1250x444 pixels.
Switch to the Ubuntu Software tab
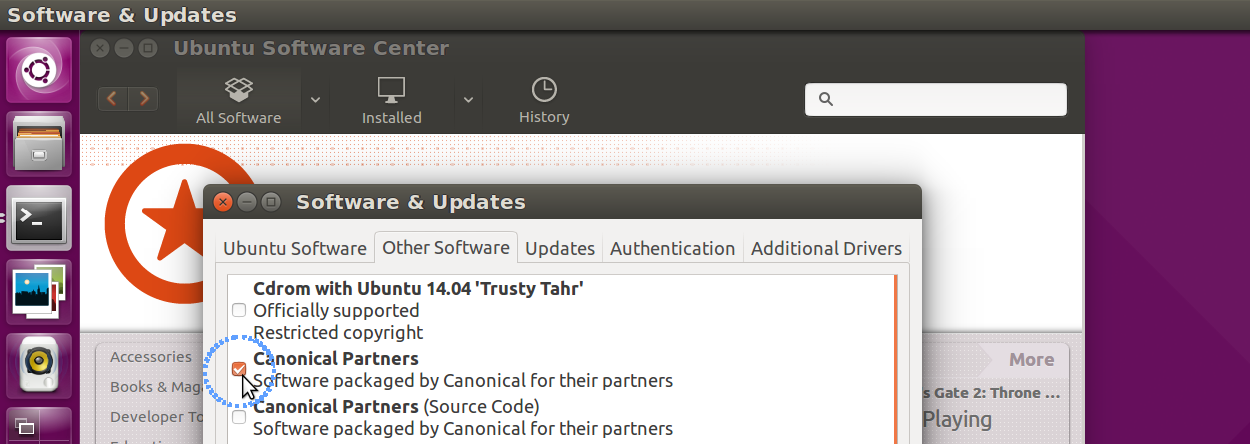click(295, 248)
